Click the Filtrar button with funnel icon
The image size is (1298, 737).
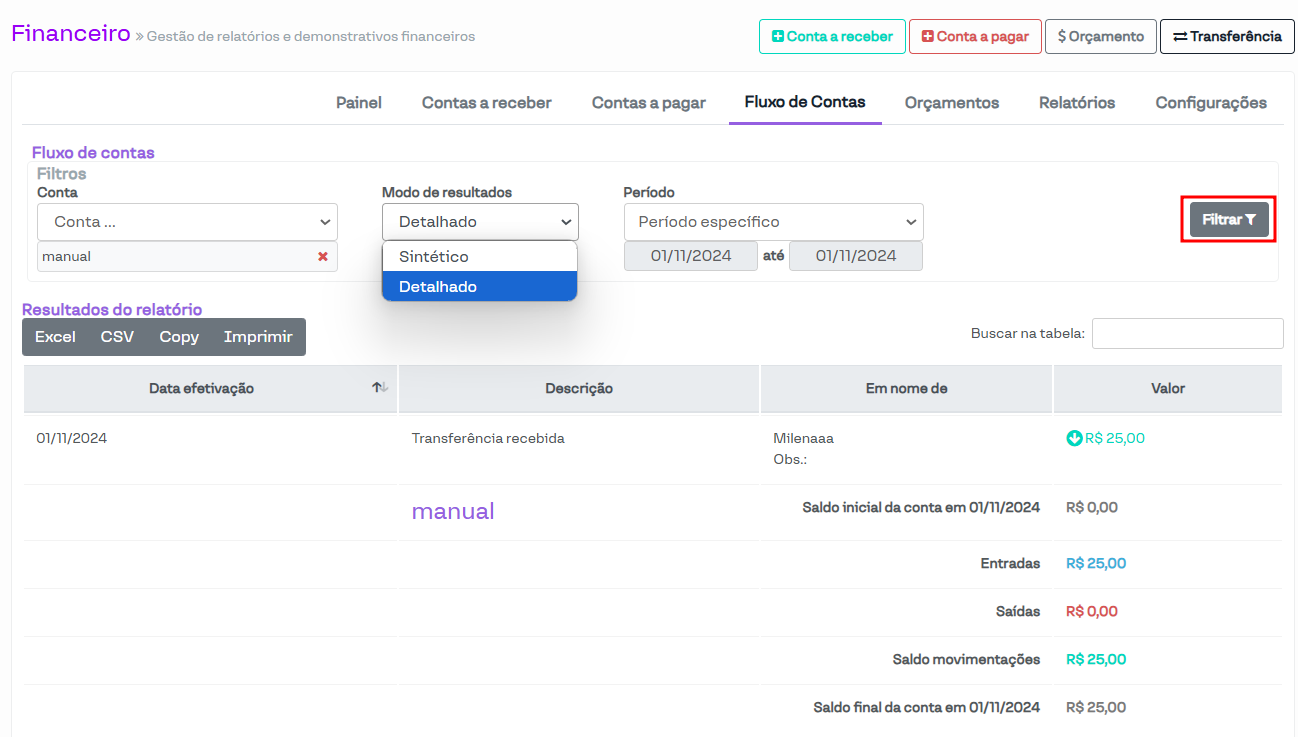click(x=1229, y=220)
